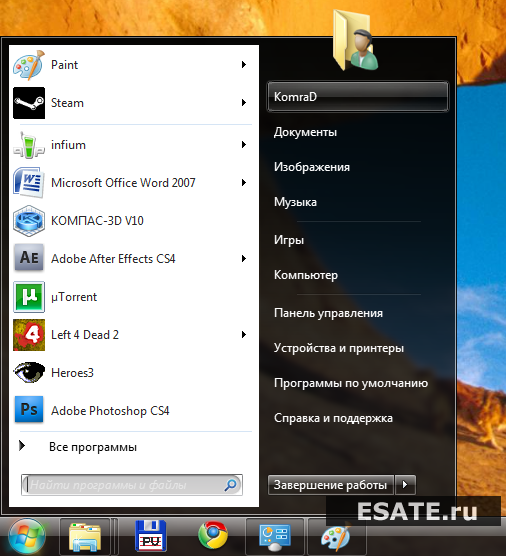
Task: Click the КОМПАС-3D V10 label
Action: (97, 221)
